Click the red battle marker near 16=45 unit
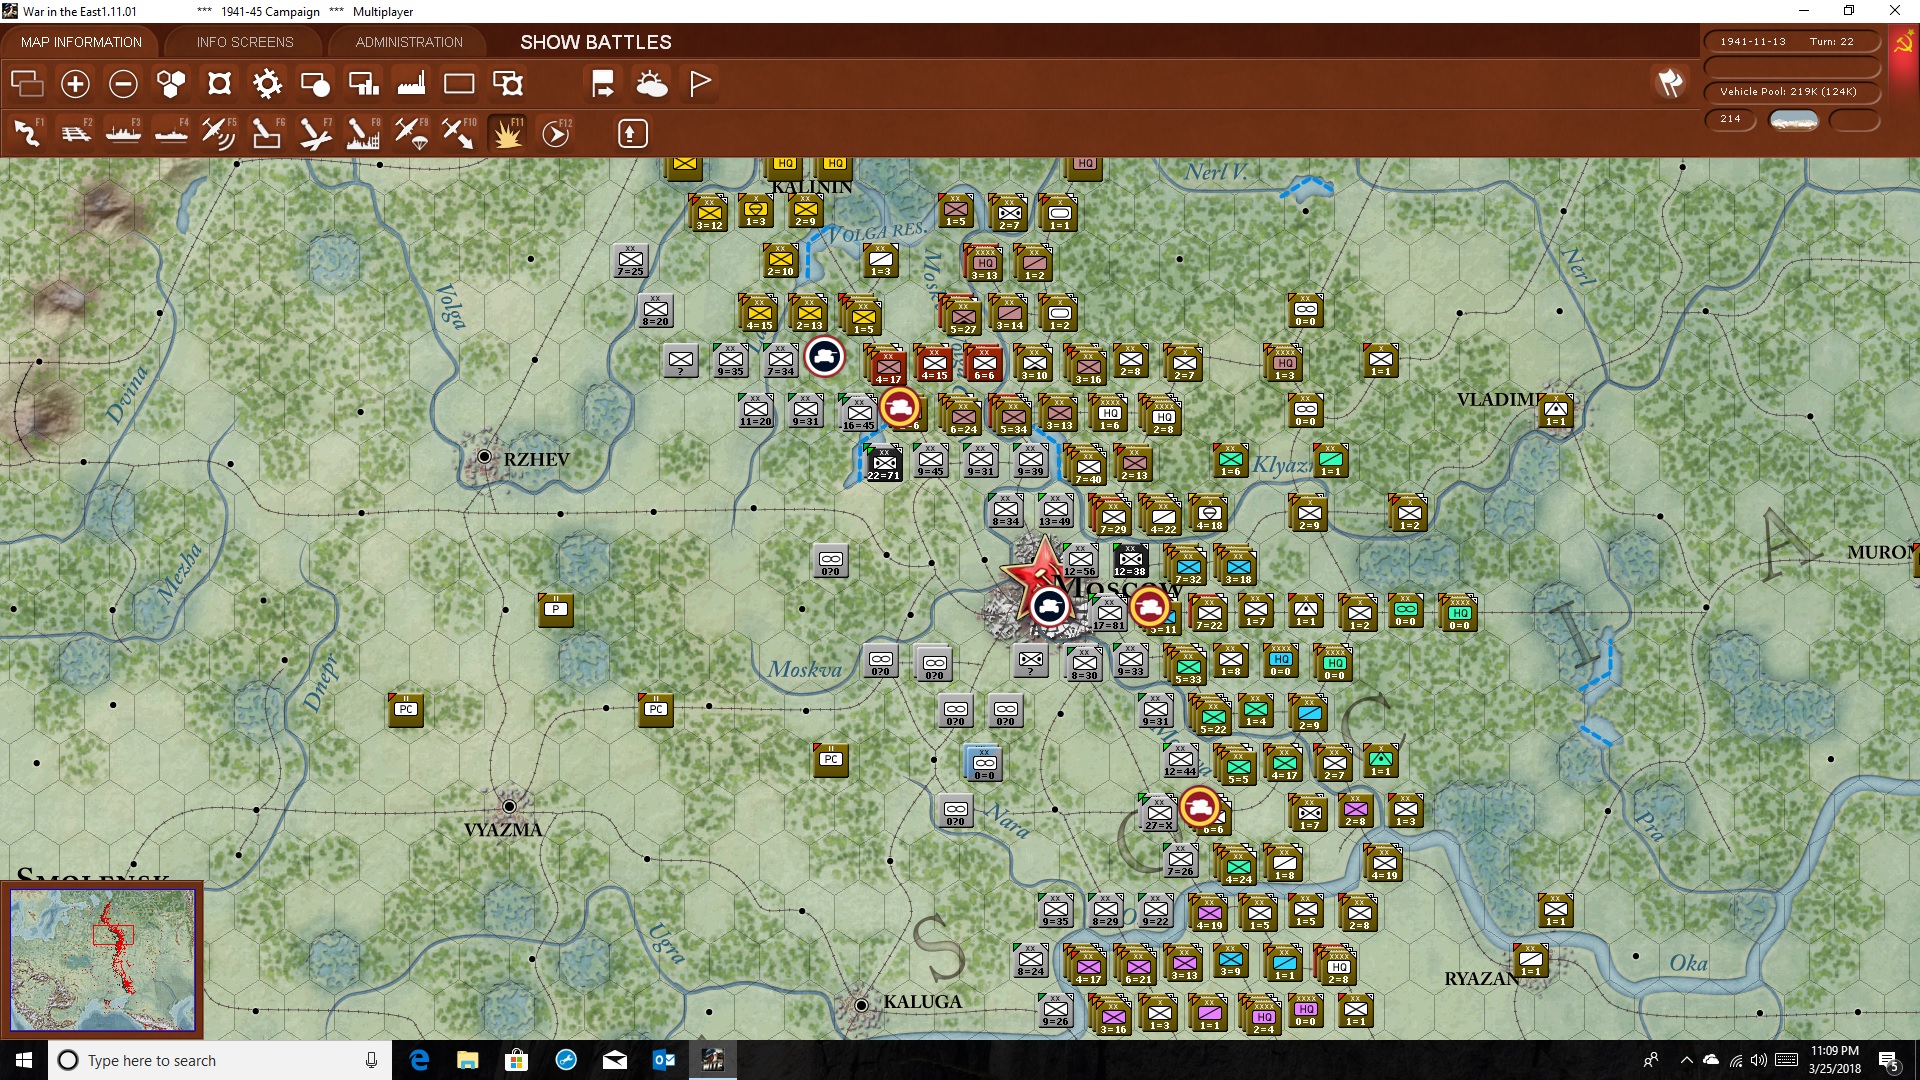 900,407
